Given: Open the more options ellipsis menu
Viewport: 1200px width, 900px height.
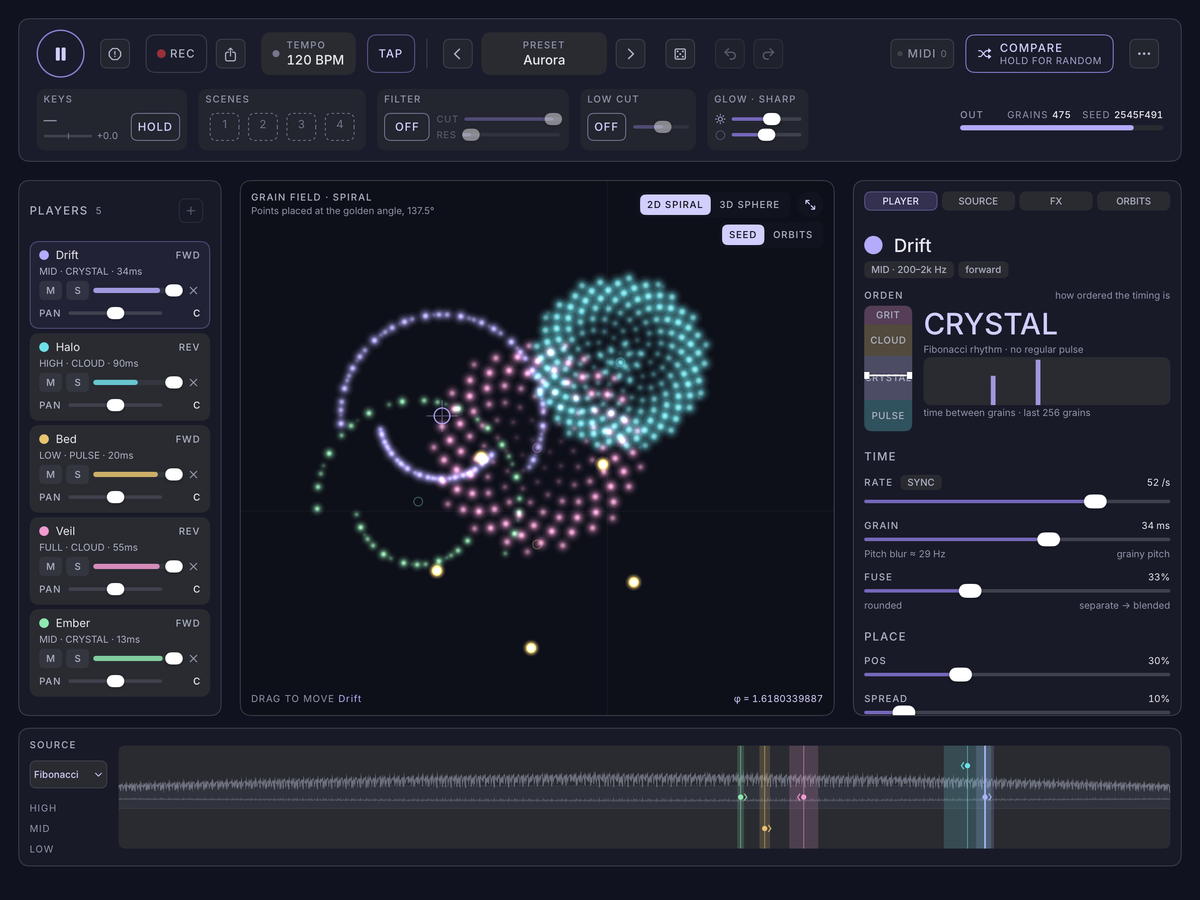Looking at the screenshot, I should (x=1144, y=54).
